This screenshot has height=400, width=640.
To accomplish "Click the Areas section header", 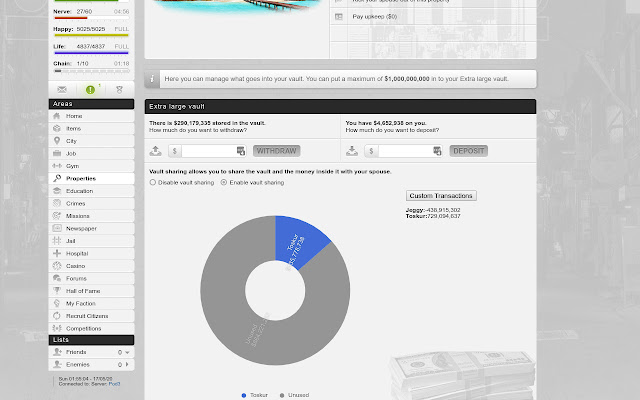I will tap(91, 104).
